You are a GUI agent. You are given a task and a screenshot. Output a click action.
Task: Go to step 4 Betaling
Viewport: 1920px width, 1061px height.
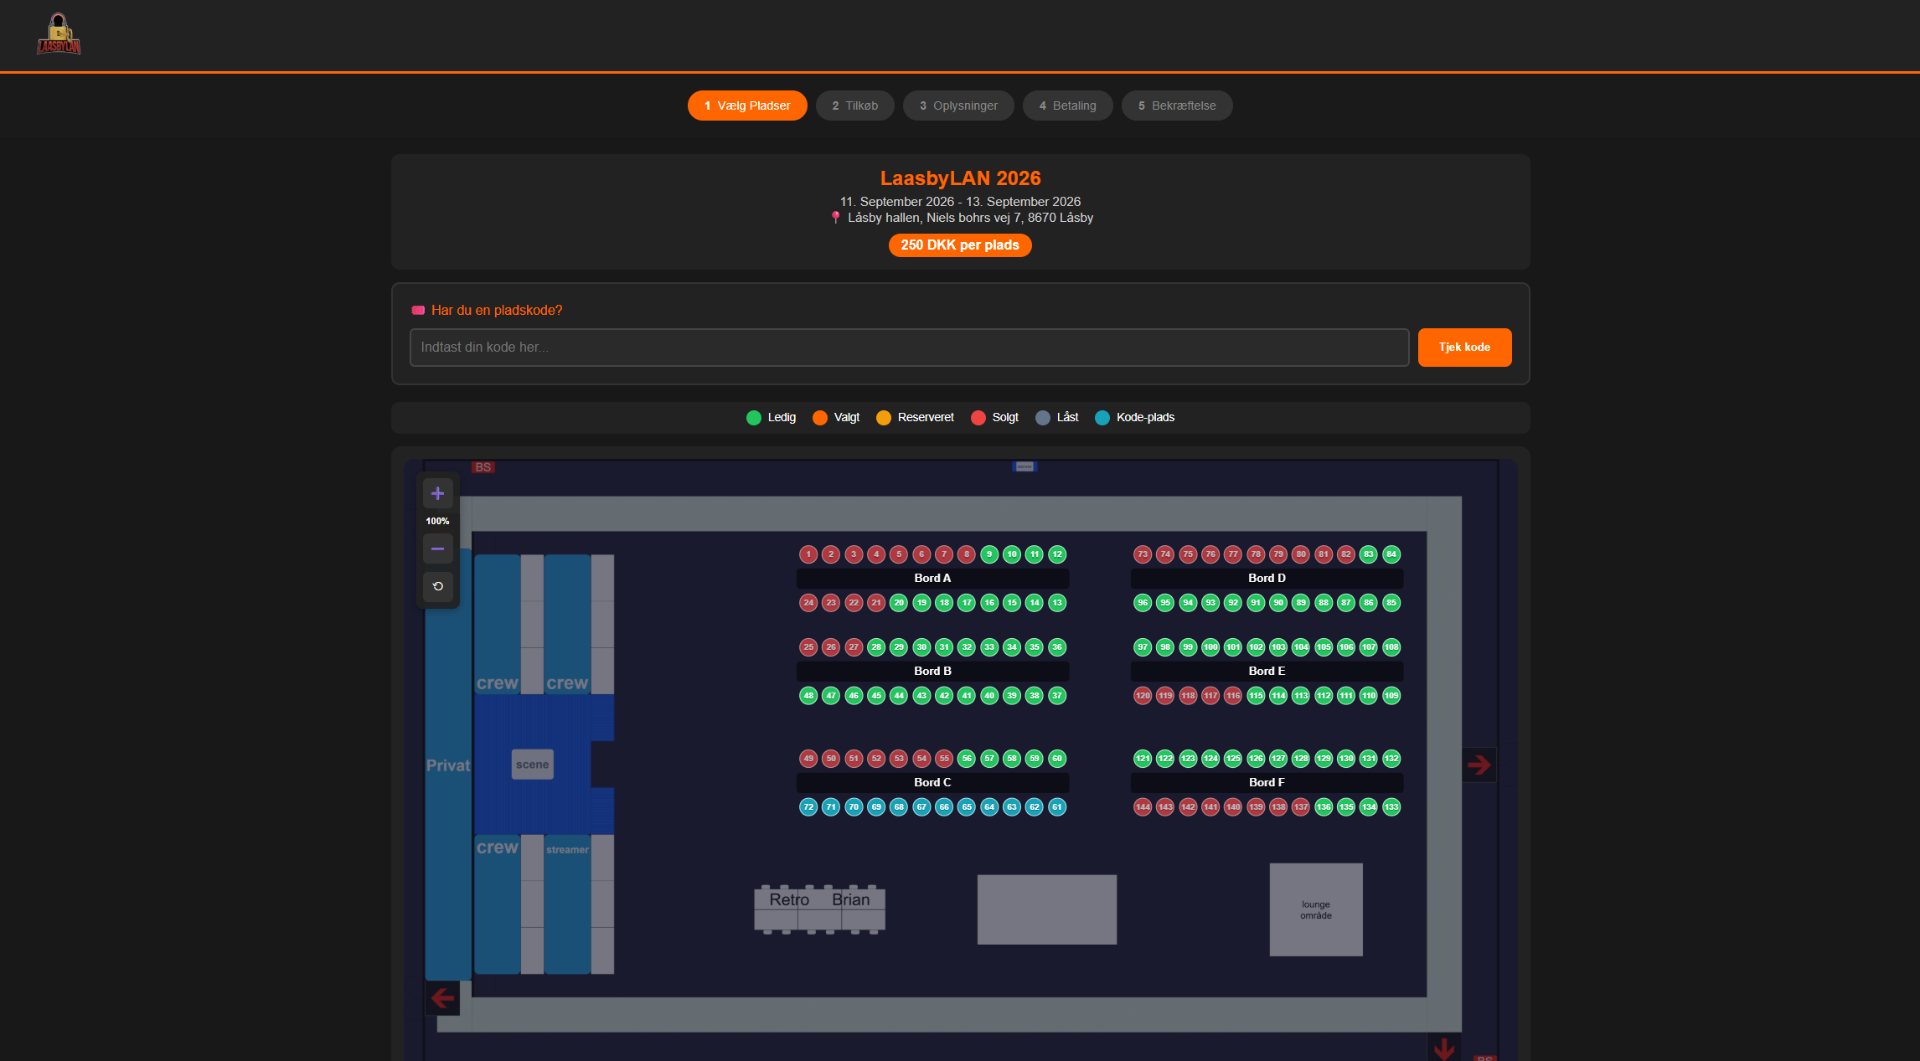[1067, 106]
